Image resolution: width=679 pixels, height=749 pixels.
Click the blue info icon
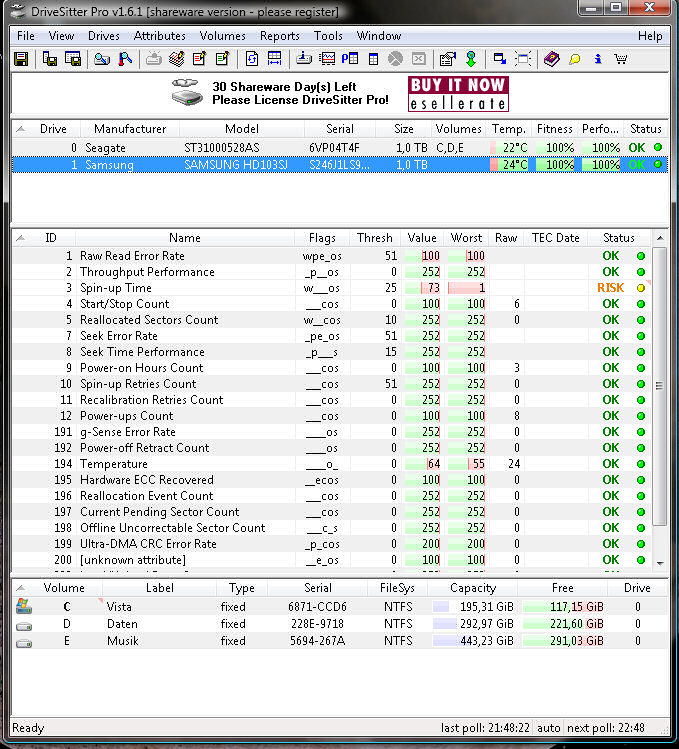(598, 59)
